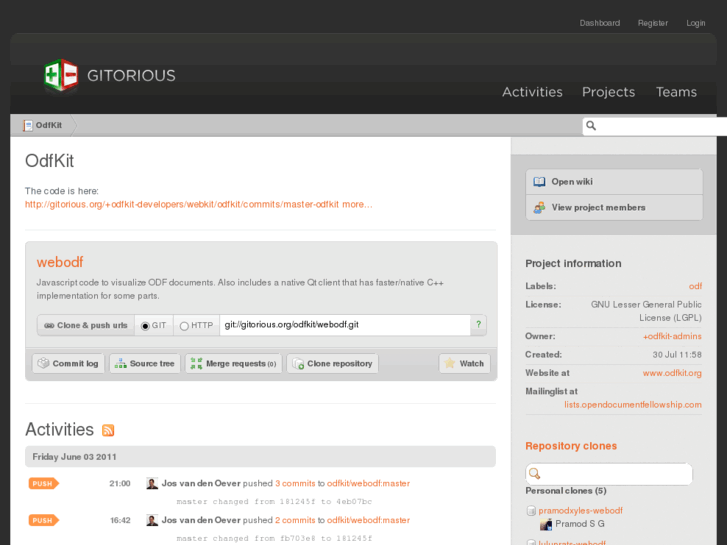Click the Repository clones search field
Viewport: 727px width, 545px height.
609,474
